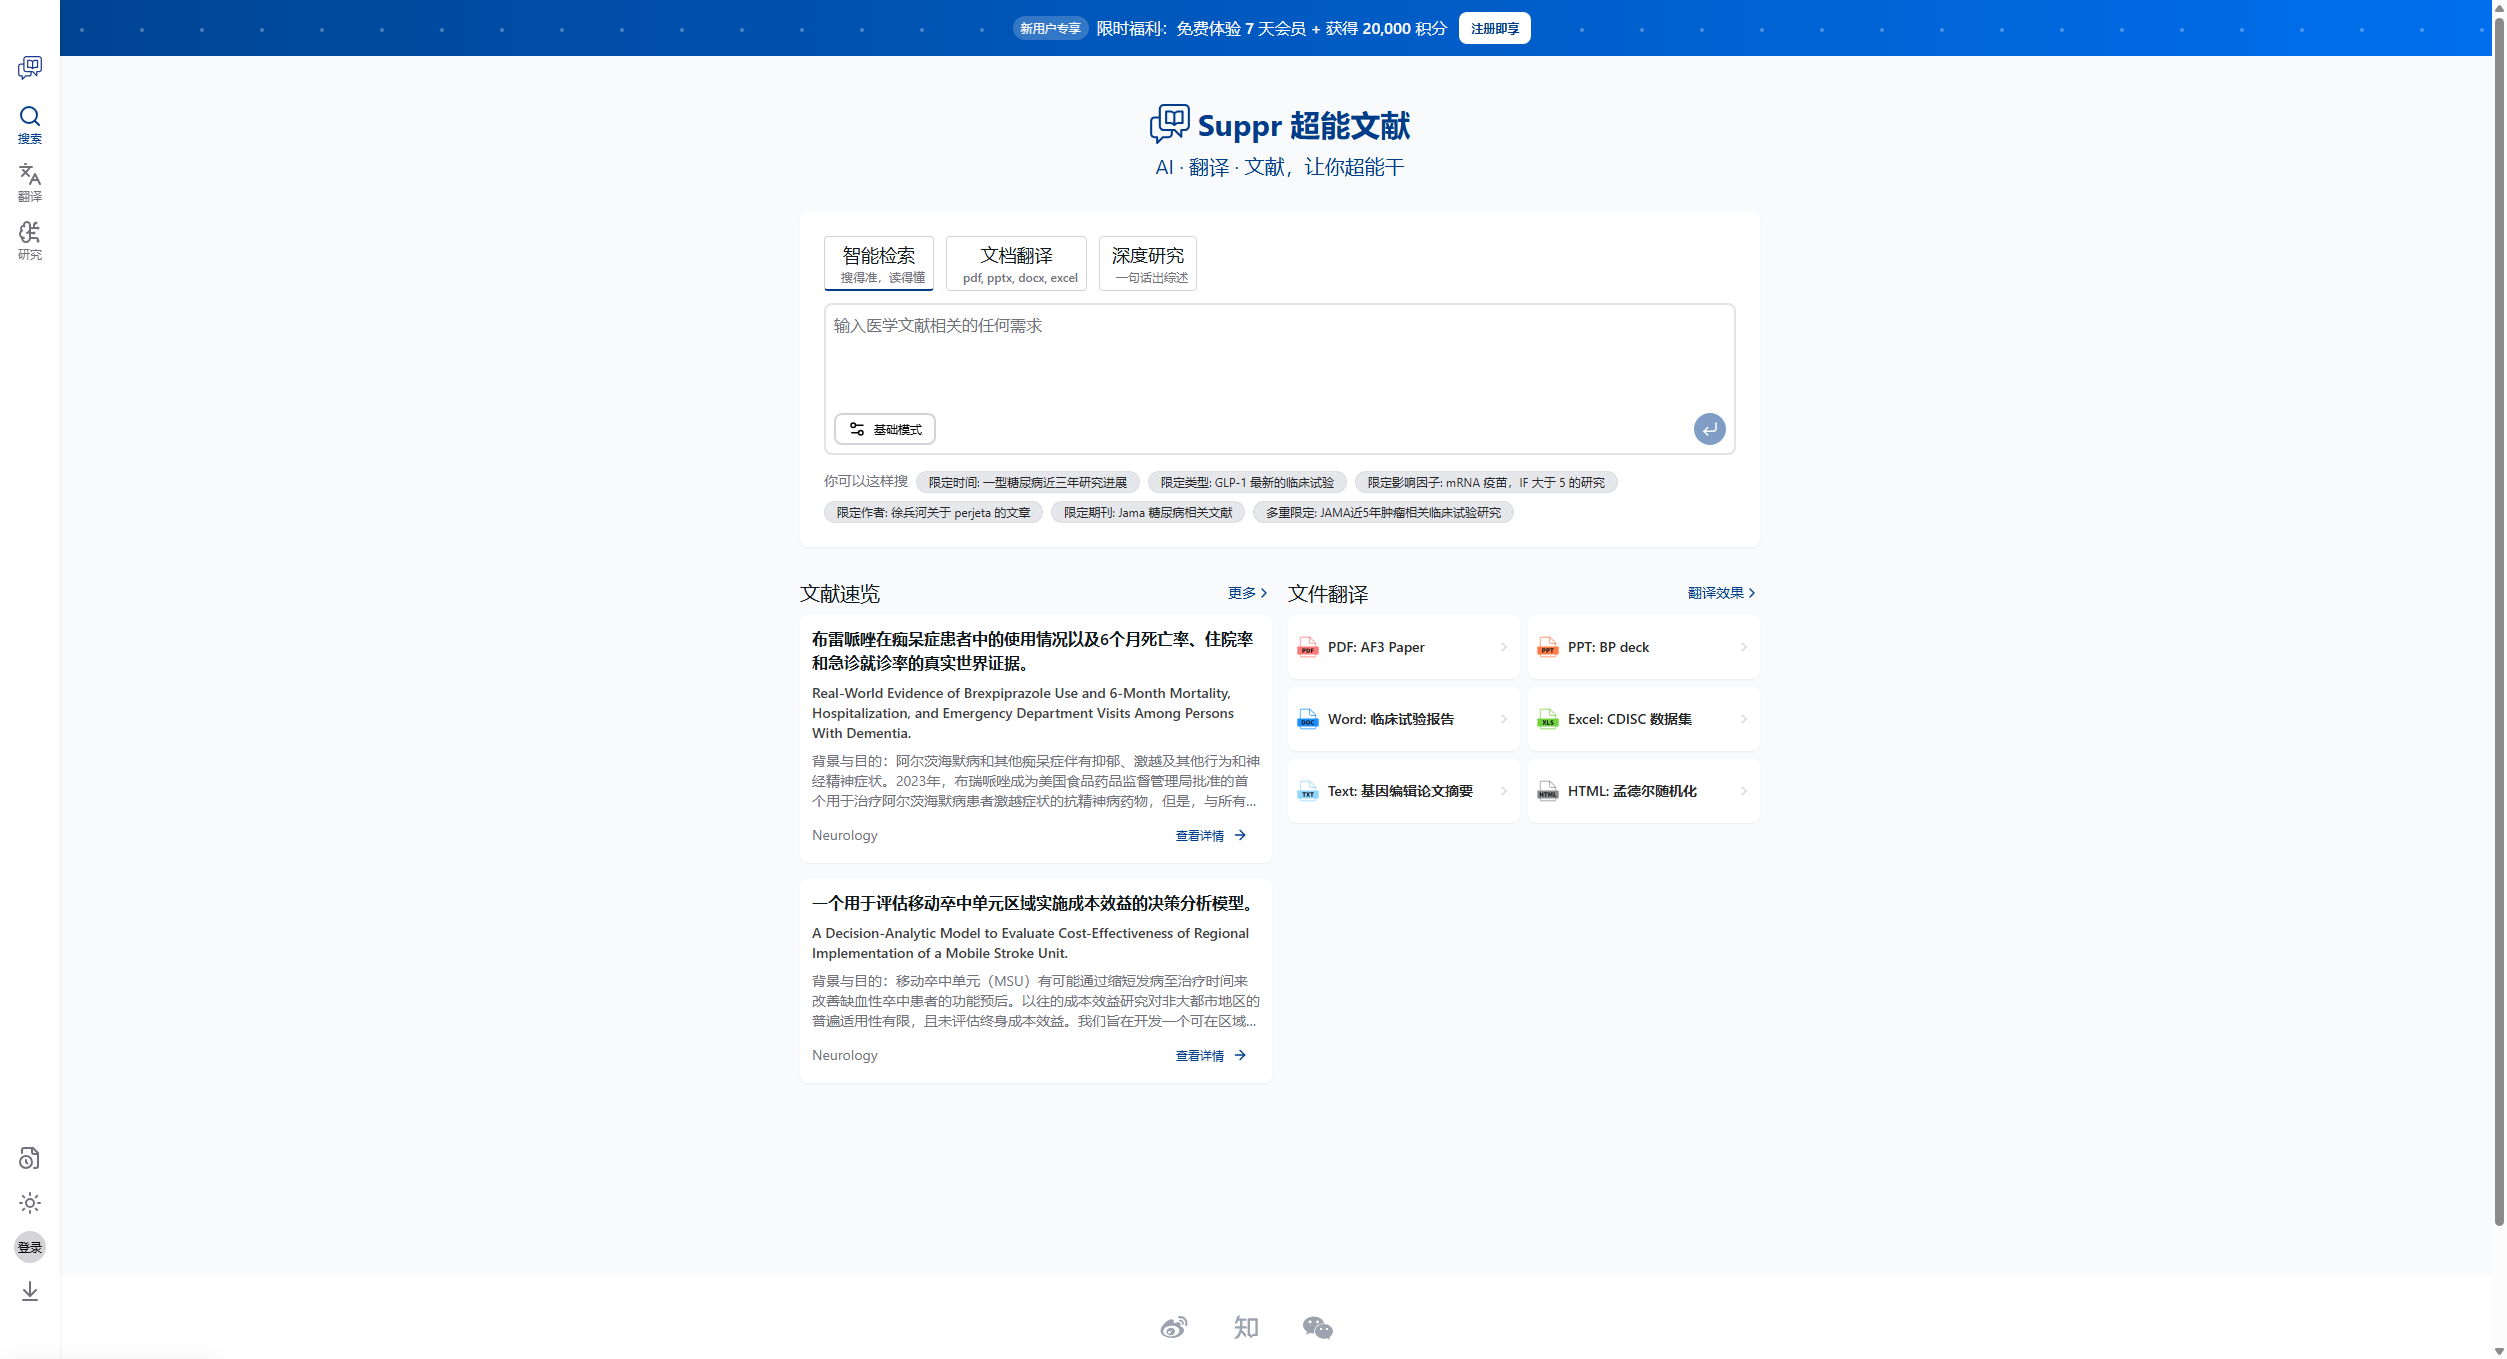The height and width of the screenshot is (1359, 2507).
Task: Open the Zhihu social icon
Action: [x=1246, y=1327]
